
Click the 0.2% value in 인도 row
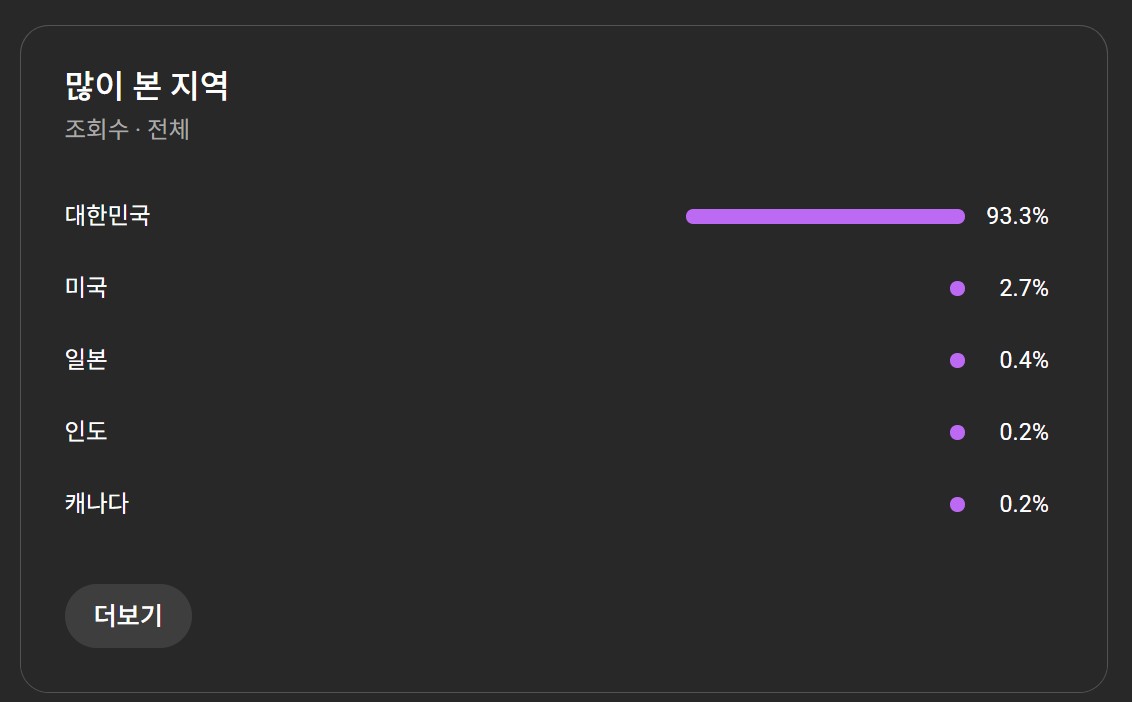pyautogui.click(x=1024, y=433)
